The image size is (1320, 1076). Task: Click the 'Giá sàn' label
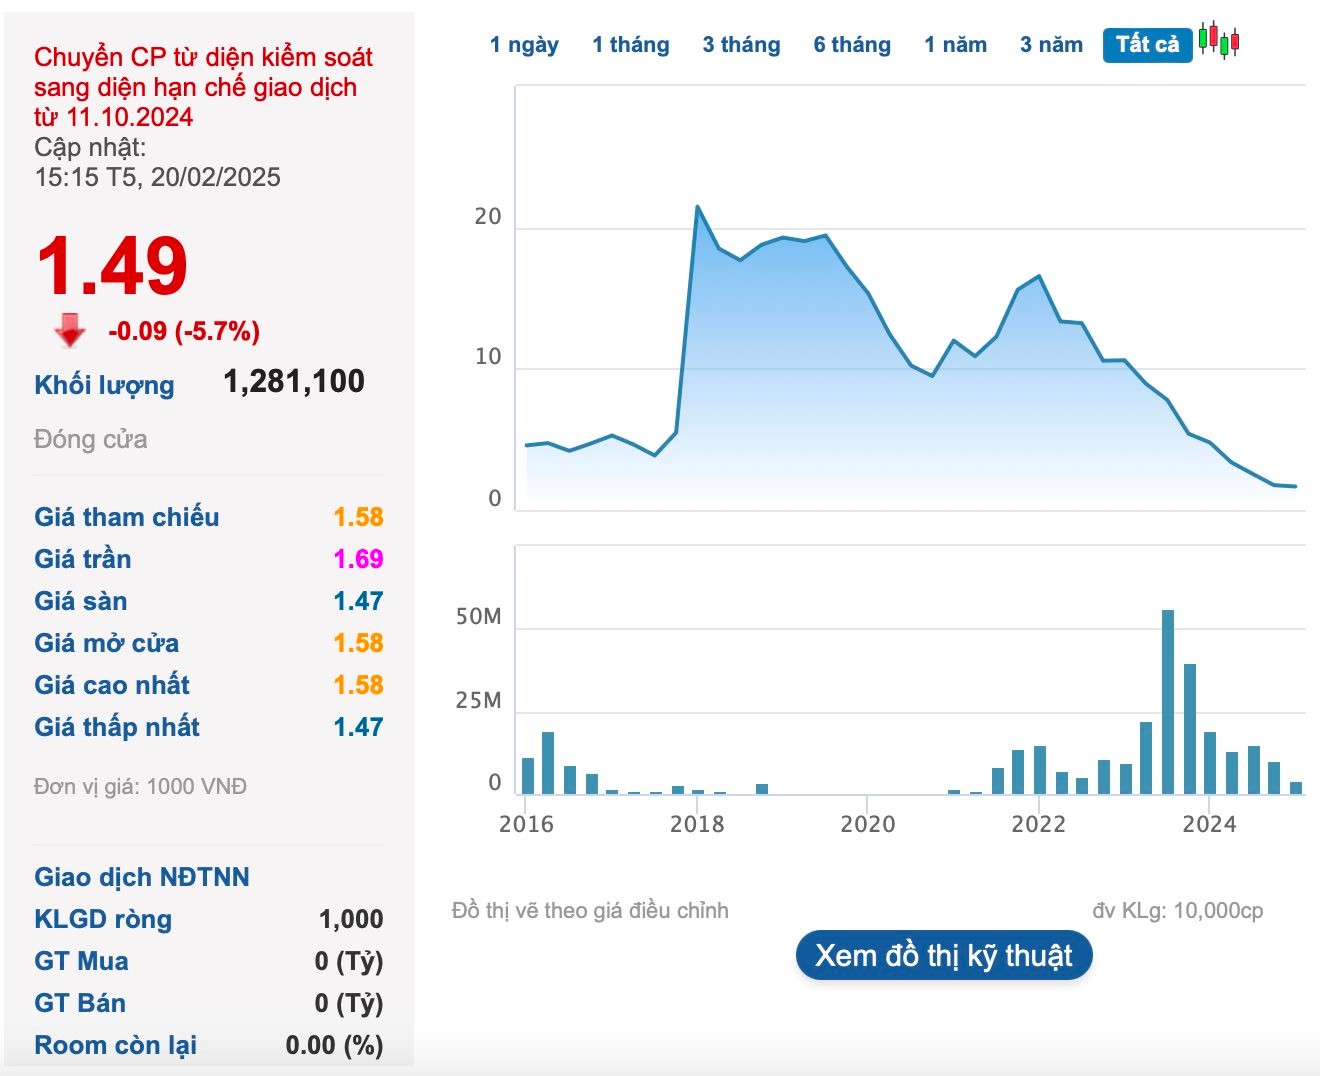(x=81, y=601)
